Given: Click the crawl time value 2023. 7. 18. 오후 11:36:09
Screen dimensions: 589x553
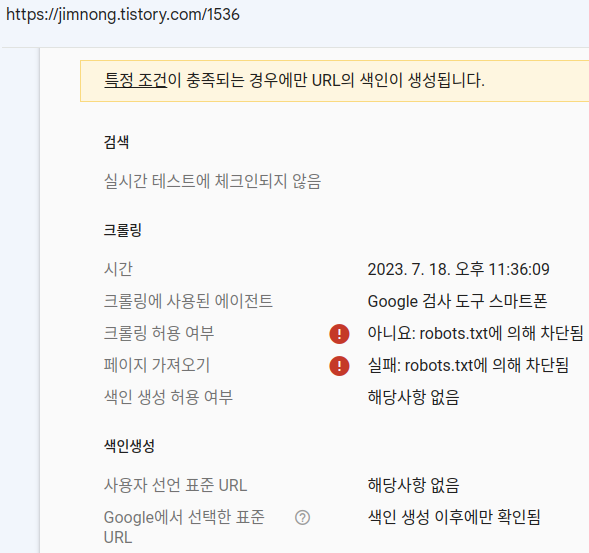Looking at the screenshot, I should (458, 269).
